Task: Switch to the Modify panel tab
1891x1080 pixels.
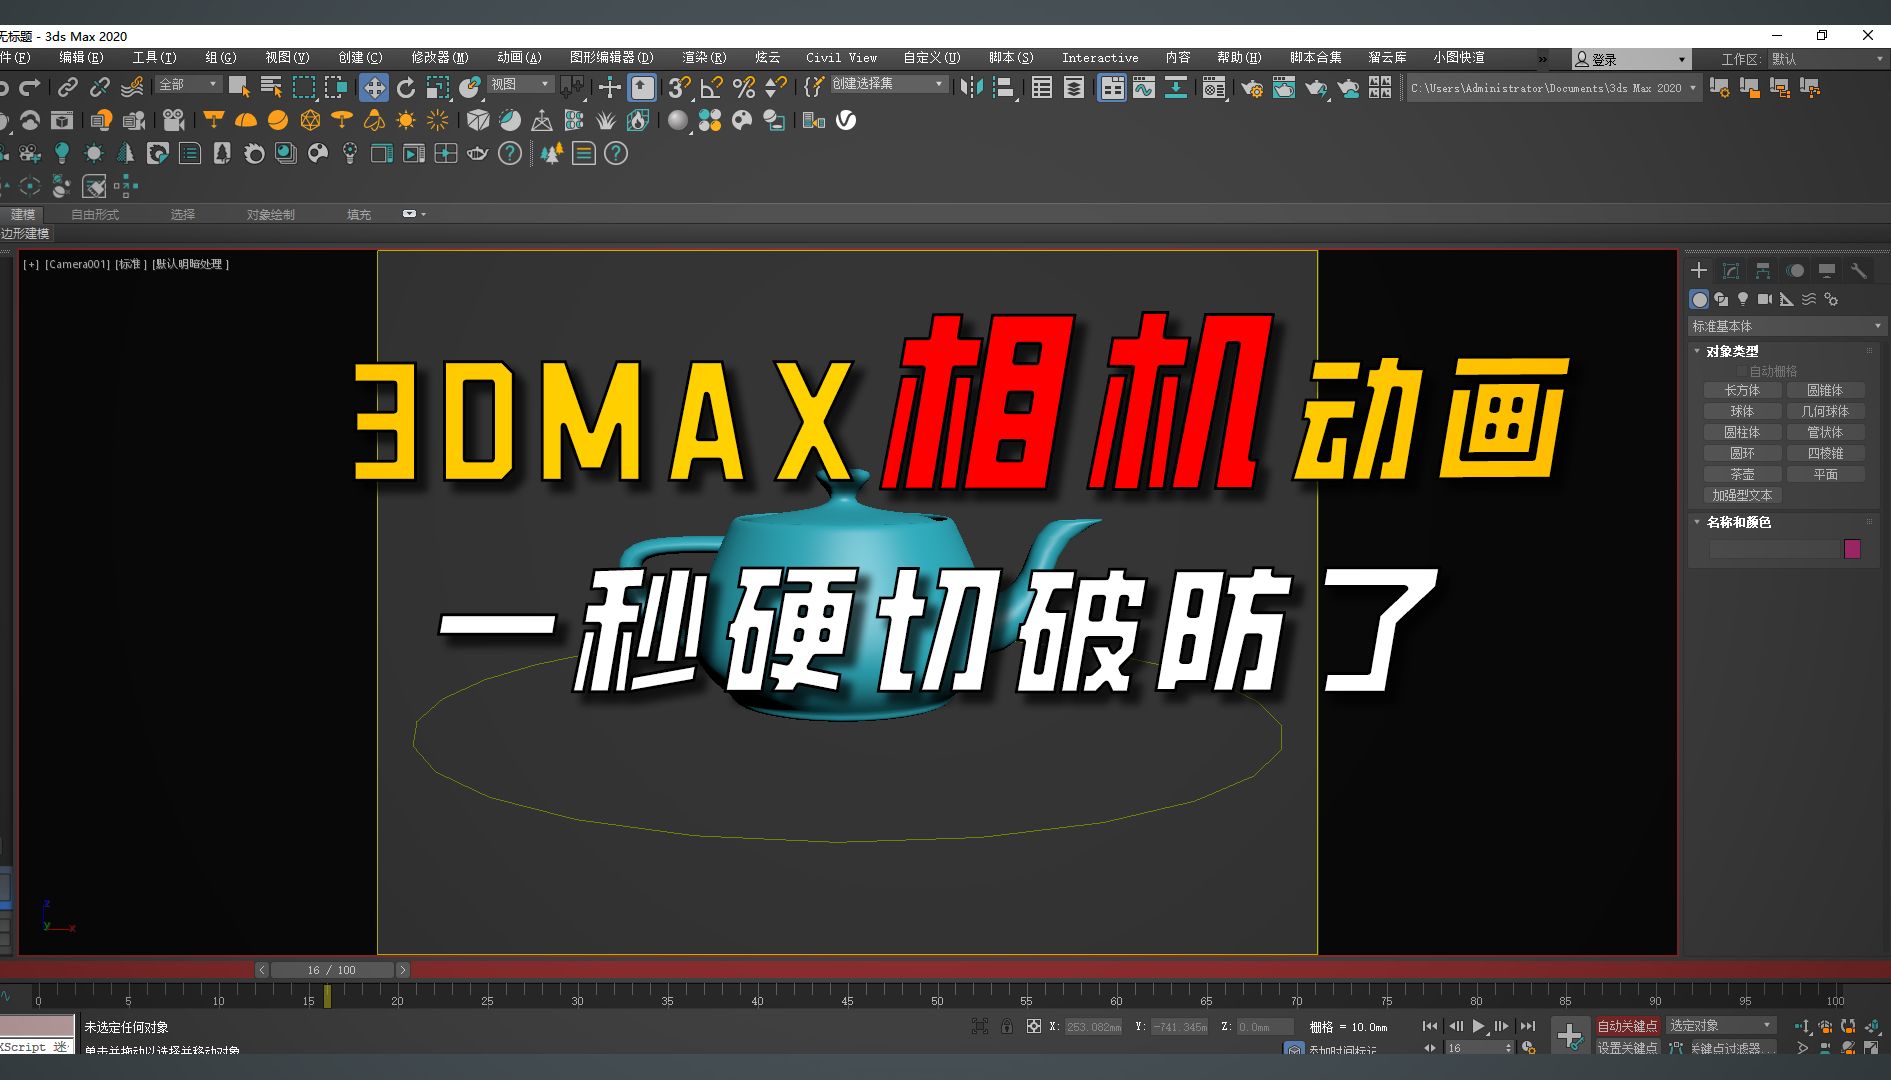Action: tap(1729, 270)
